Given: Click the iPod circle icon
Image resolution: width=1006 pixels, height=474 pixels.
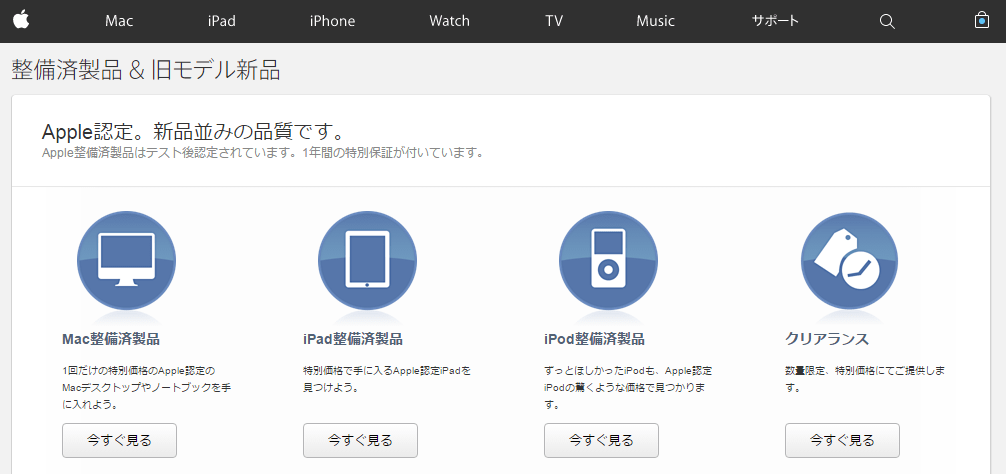Looking at the screenshot, I should [x=608, y=260].
